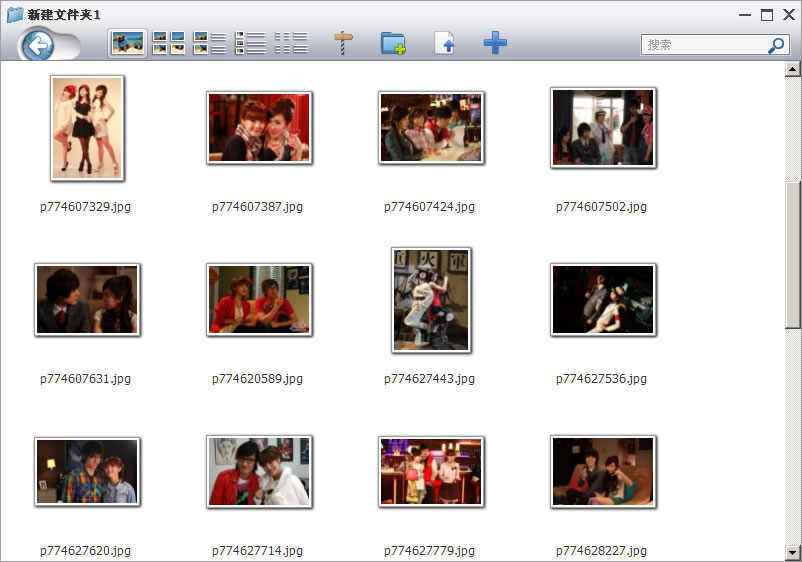This screenshot has width=802, height=562.
Task: Minimize the 新建文件夹1 window
Action: [x=745, y=15]
